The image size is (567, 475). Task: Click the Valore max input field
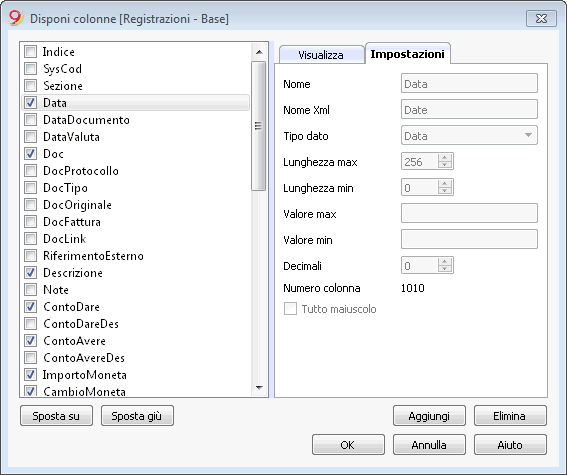[469, 213]
